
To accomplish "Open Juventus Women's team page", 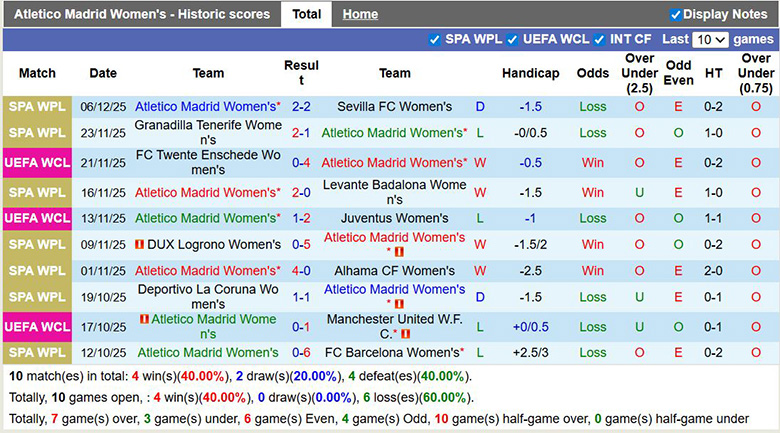I will click(x=394, y=219).
